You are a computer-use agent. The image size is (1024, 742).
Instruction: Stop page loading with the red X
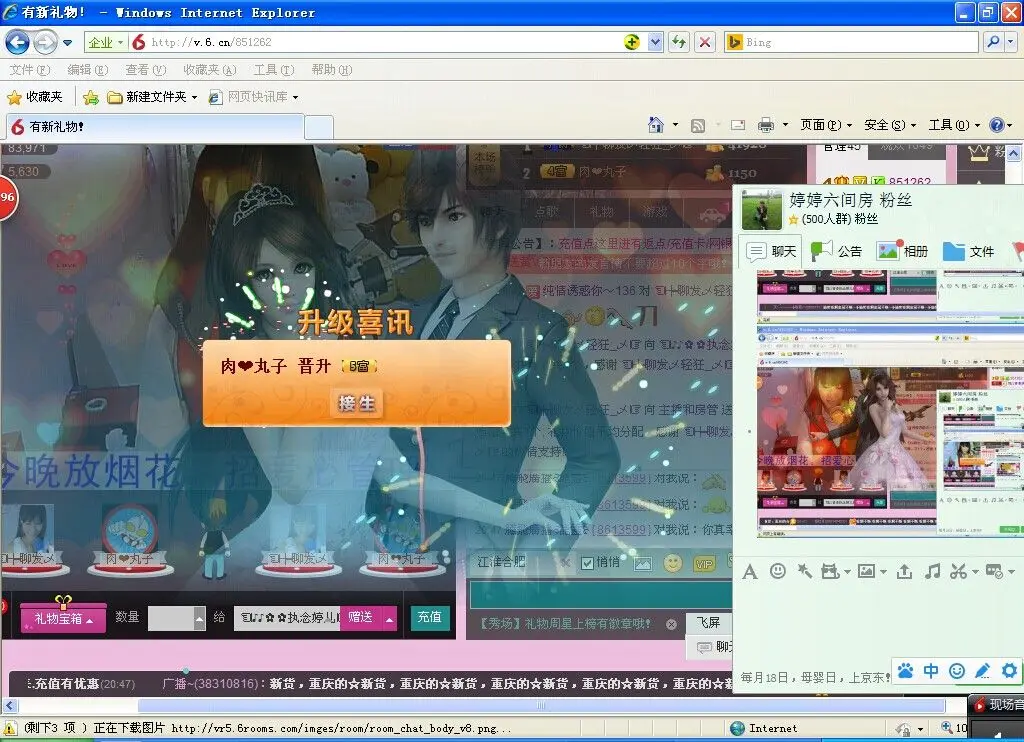[x=705, y=42]
